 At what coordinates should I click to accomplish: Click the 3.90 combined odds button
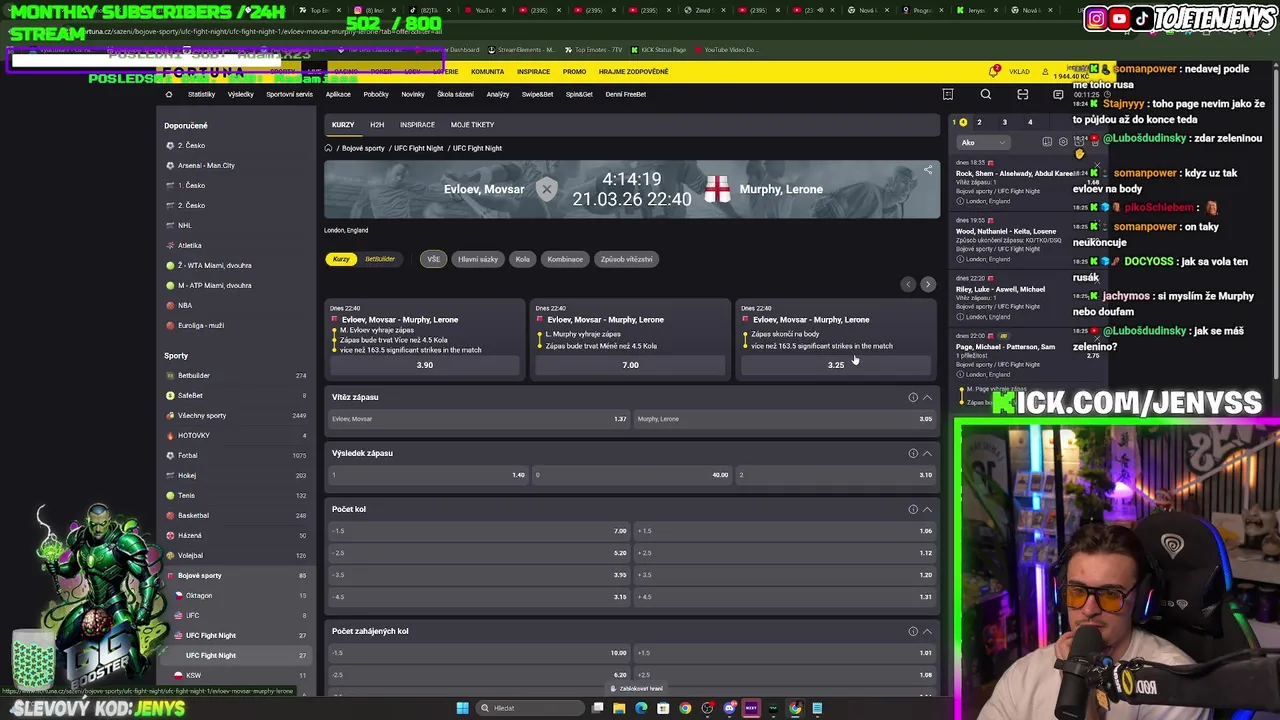[425, 365]
